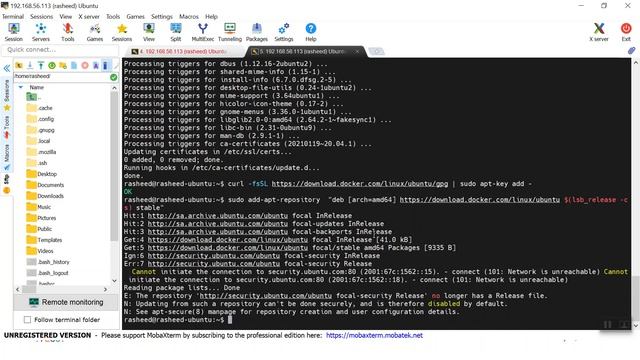Select the Downloads folder
The height and width of the screenshot is (360, 640).
point(45,196)
